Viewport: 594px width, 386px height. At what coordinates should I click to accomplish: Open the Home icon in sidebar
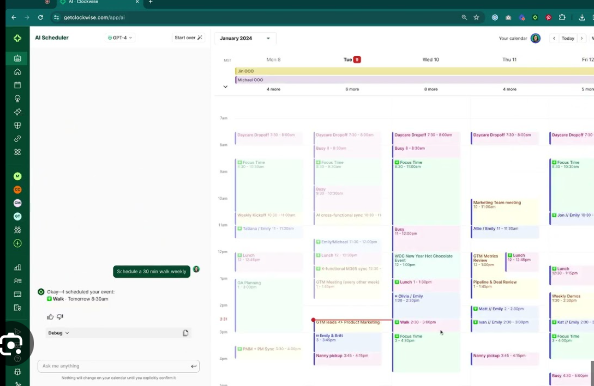pyautogui.click(x=17, y=72)
